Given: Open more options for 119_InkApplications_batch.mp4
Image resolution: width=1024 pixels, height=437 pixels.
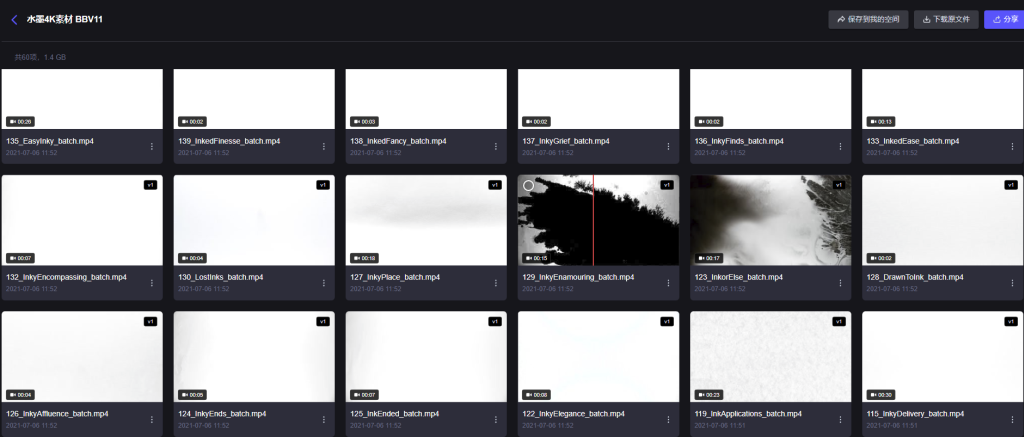Looking at the screenshot, I should tap(840, 419).
